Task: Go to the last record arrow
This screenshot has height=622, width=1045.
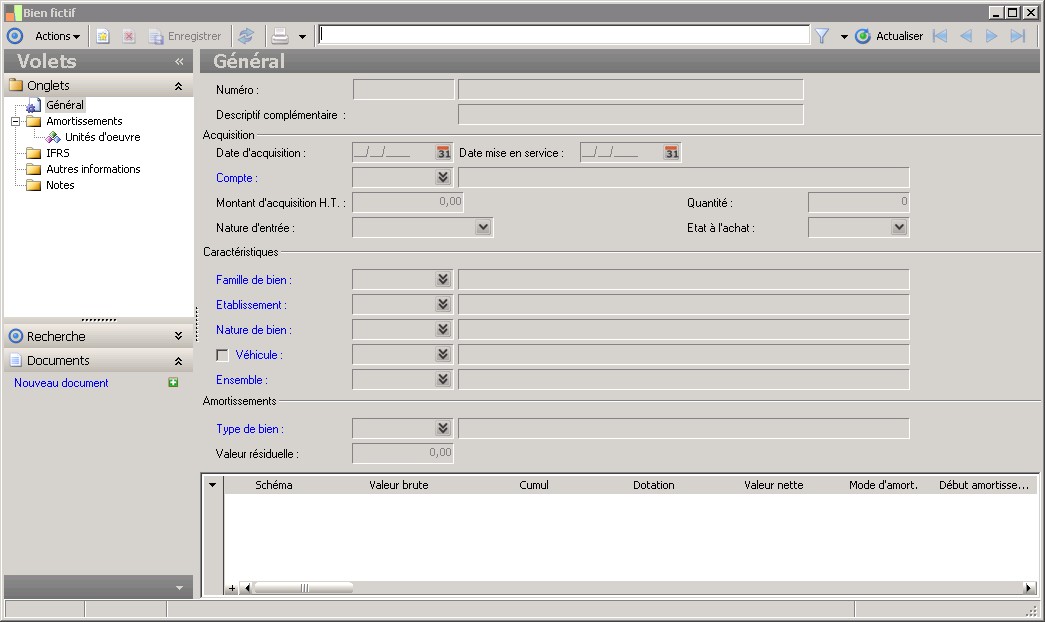Action: pos(1018,36)
